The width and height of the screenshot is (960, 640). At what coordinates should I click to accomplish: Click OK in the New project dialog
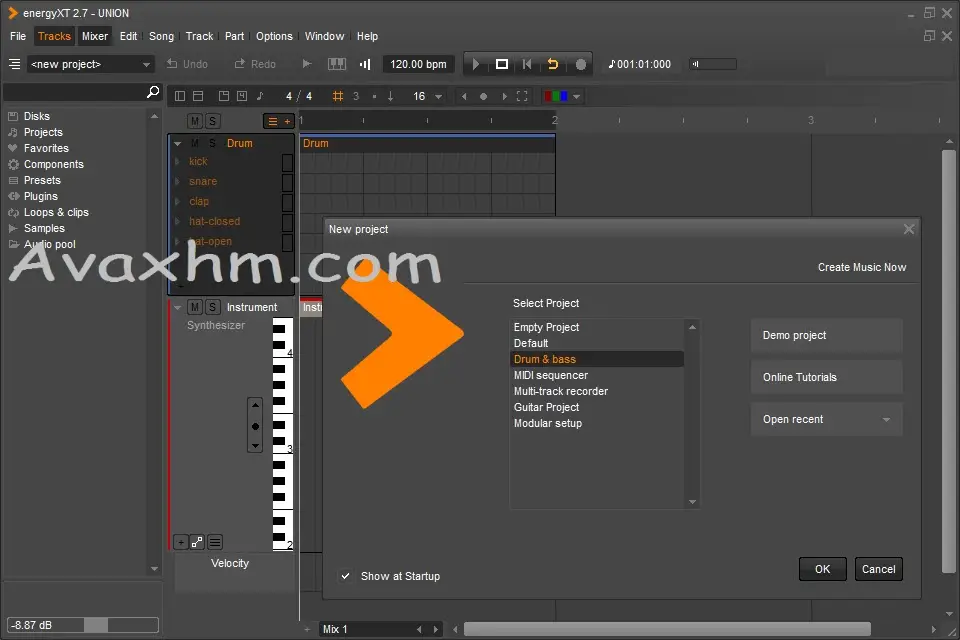pos(823,569)
